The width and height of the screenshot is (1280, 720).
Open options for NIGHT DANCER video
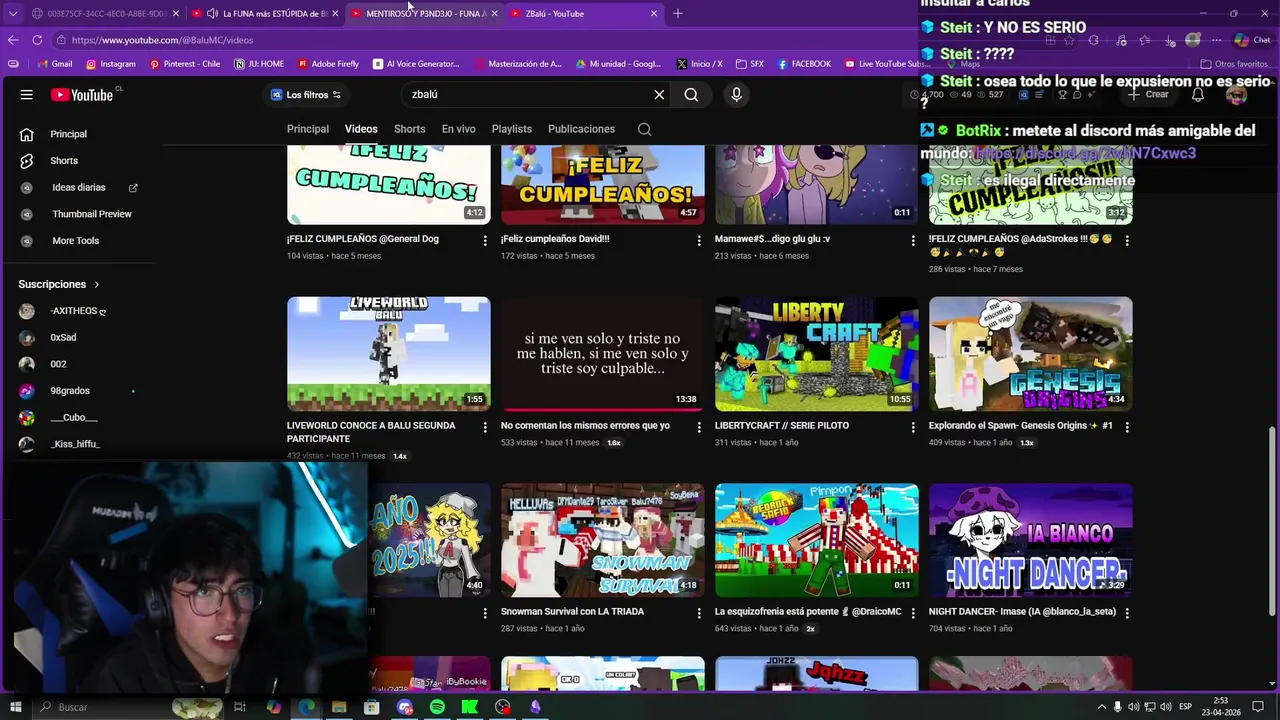[x=1127, y=613]
